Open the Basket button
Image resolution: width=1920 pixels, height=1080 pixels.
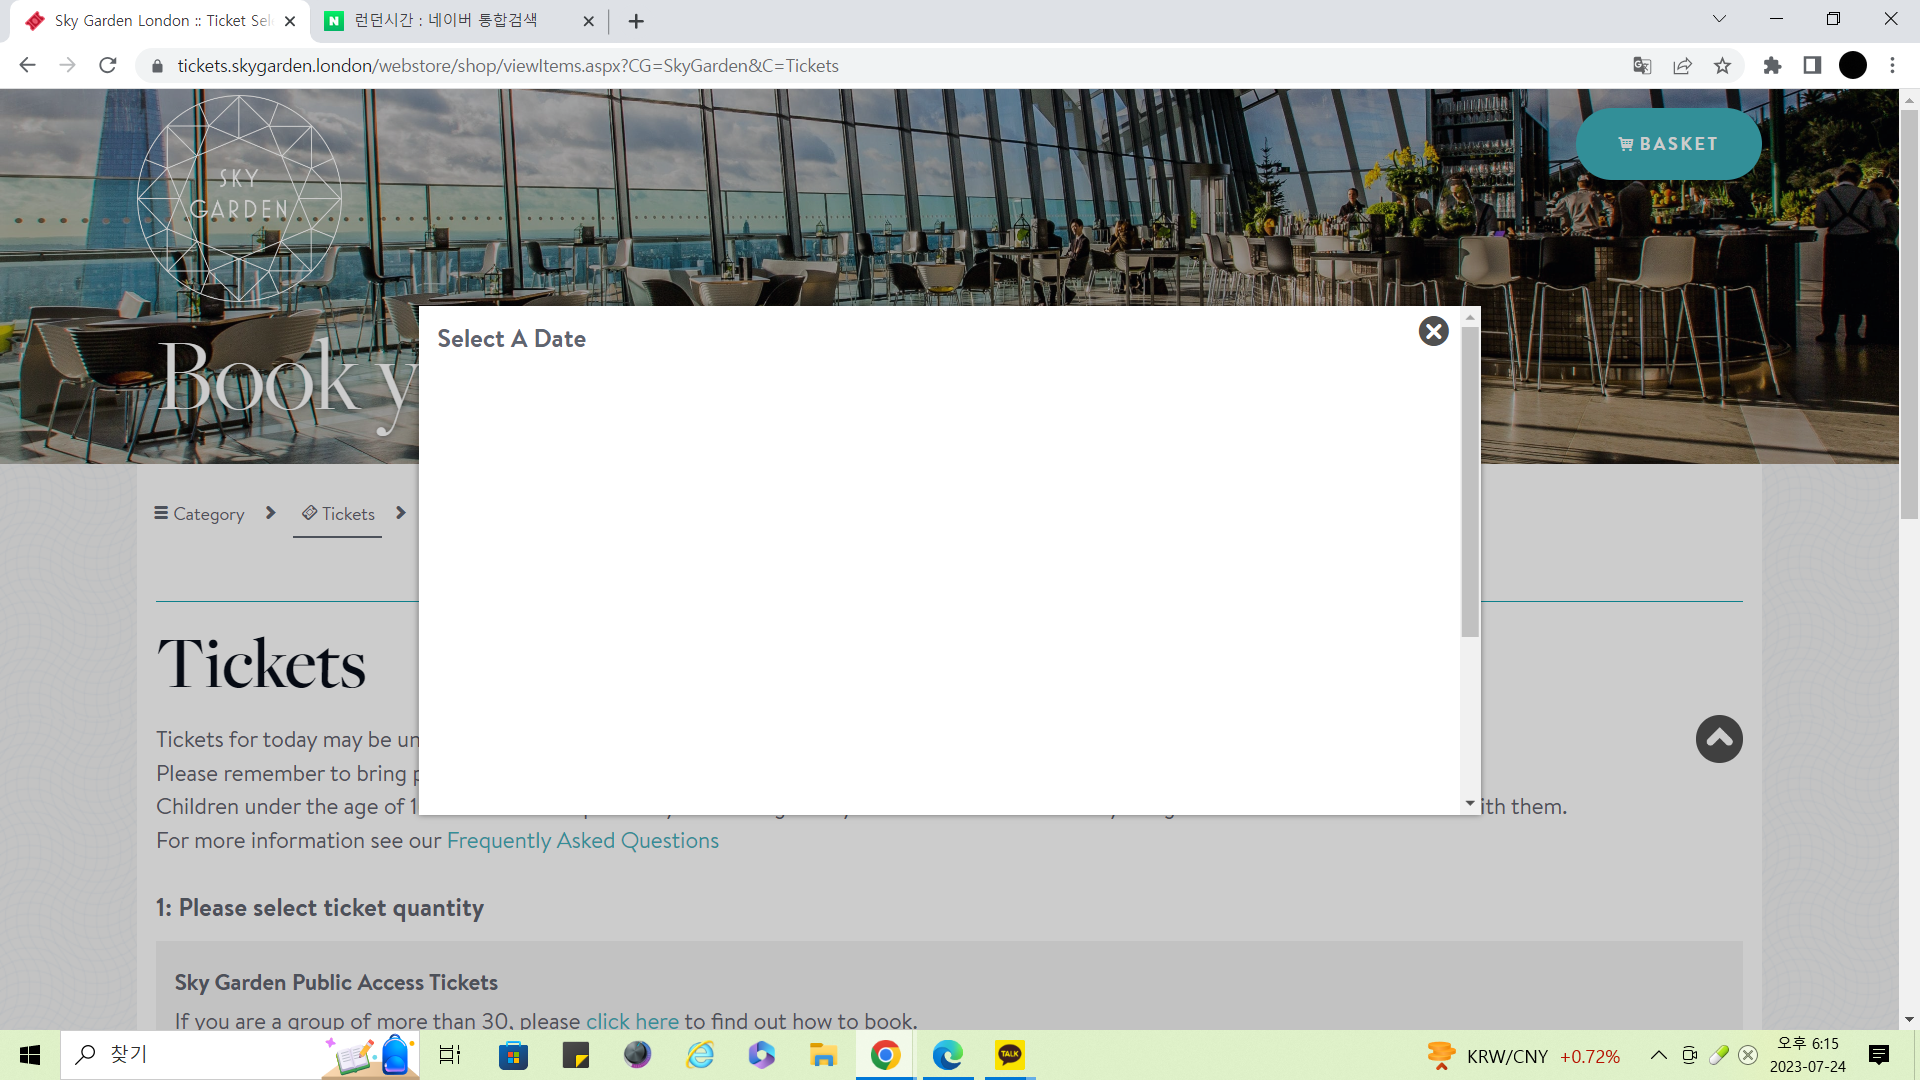click(x=1668, y=144)
